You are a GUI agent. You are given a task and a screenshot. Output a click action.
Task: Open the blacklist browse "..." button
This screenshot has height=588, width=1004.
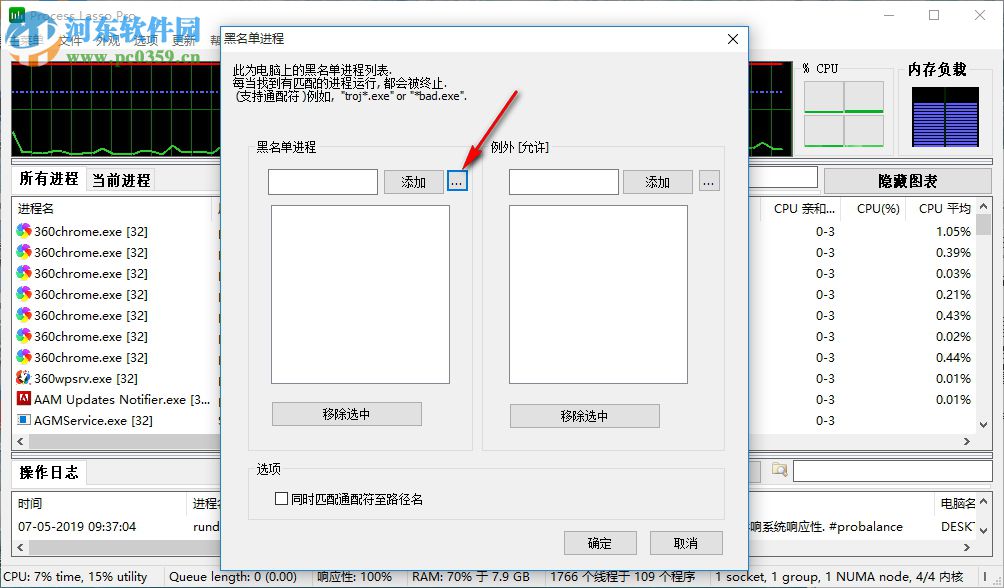(457, 182)
